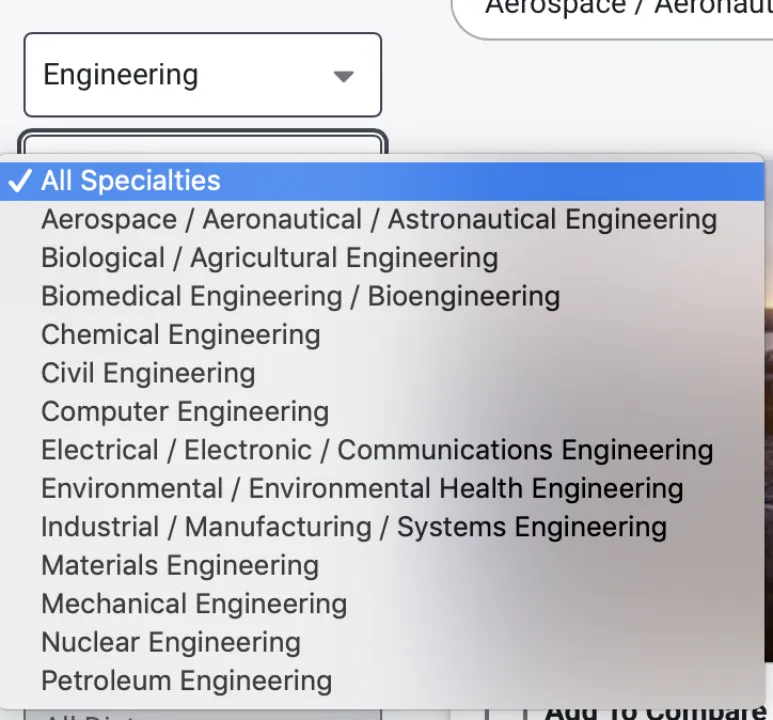Pick Mechanical Engineering option
773x720 pixels.
pos(382,604)
